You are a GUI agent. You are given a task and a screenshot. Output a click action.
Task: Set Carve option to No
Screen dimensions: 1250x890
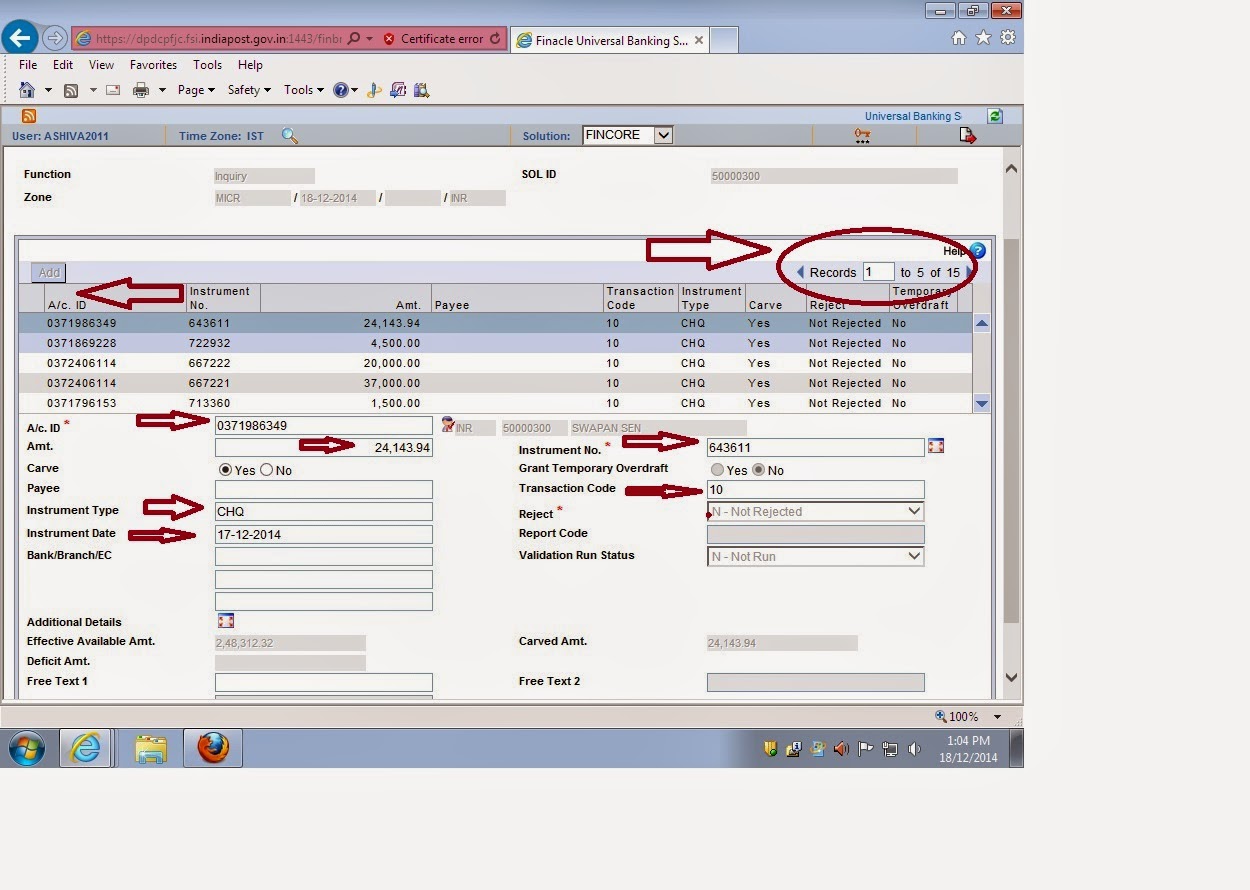pos(266,468)
